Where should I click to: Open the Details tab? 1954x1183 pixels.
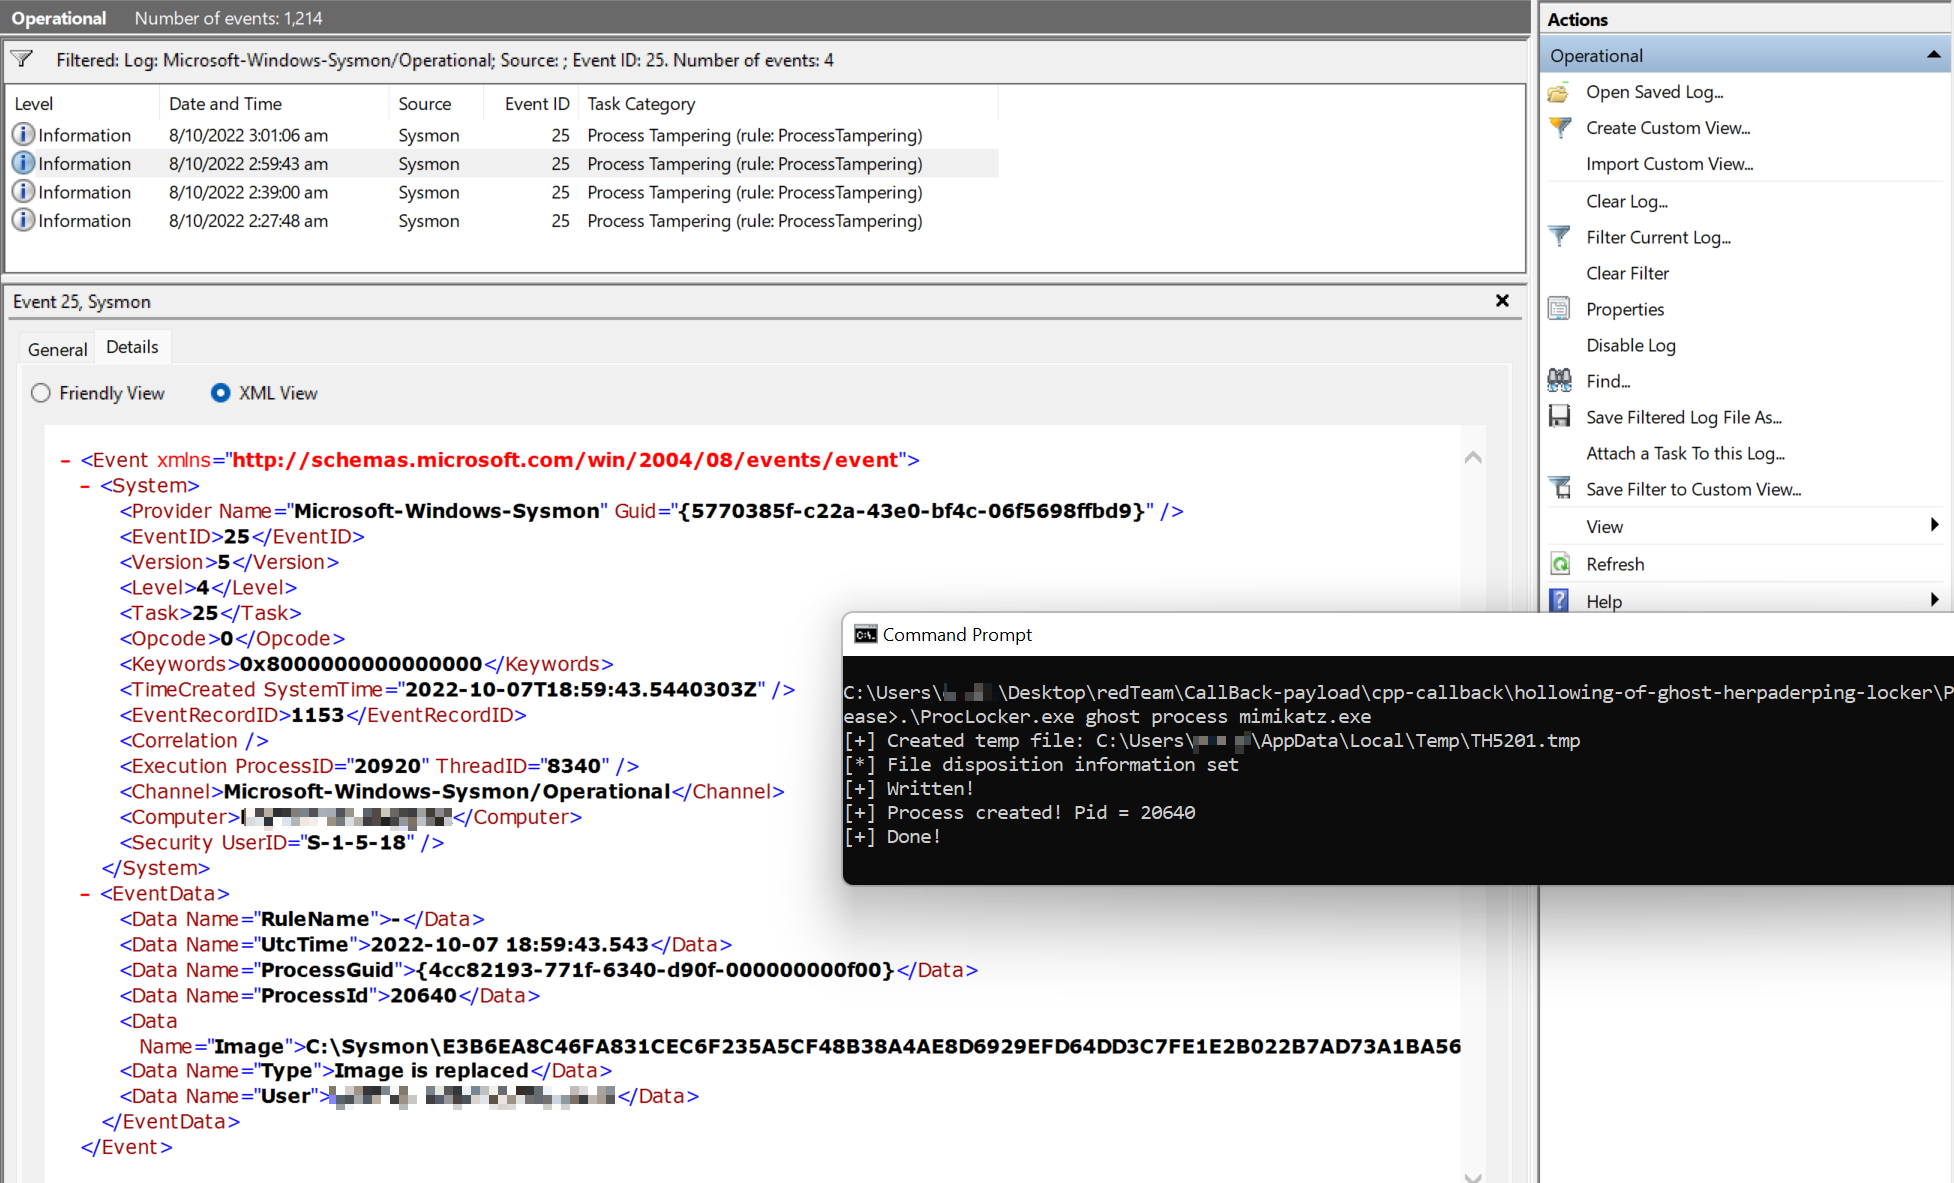click(x=132, y=347)
